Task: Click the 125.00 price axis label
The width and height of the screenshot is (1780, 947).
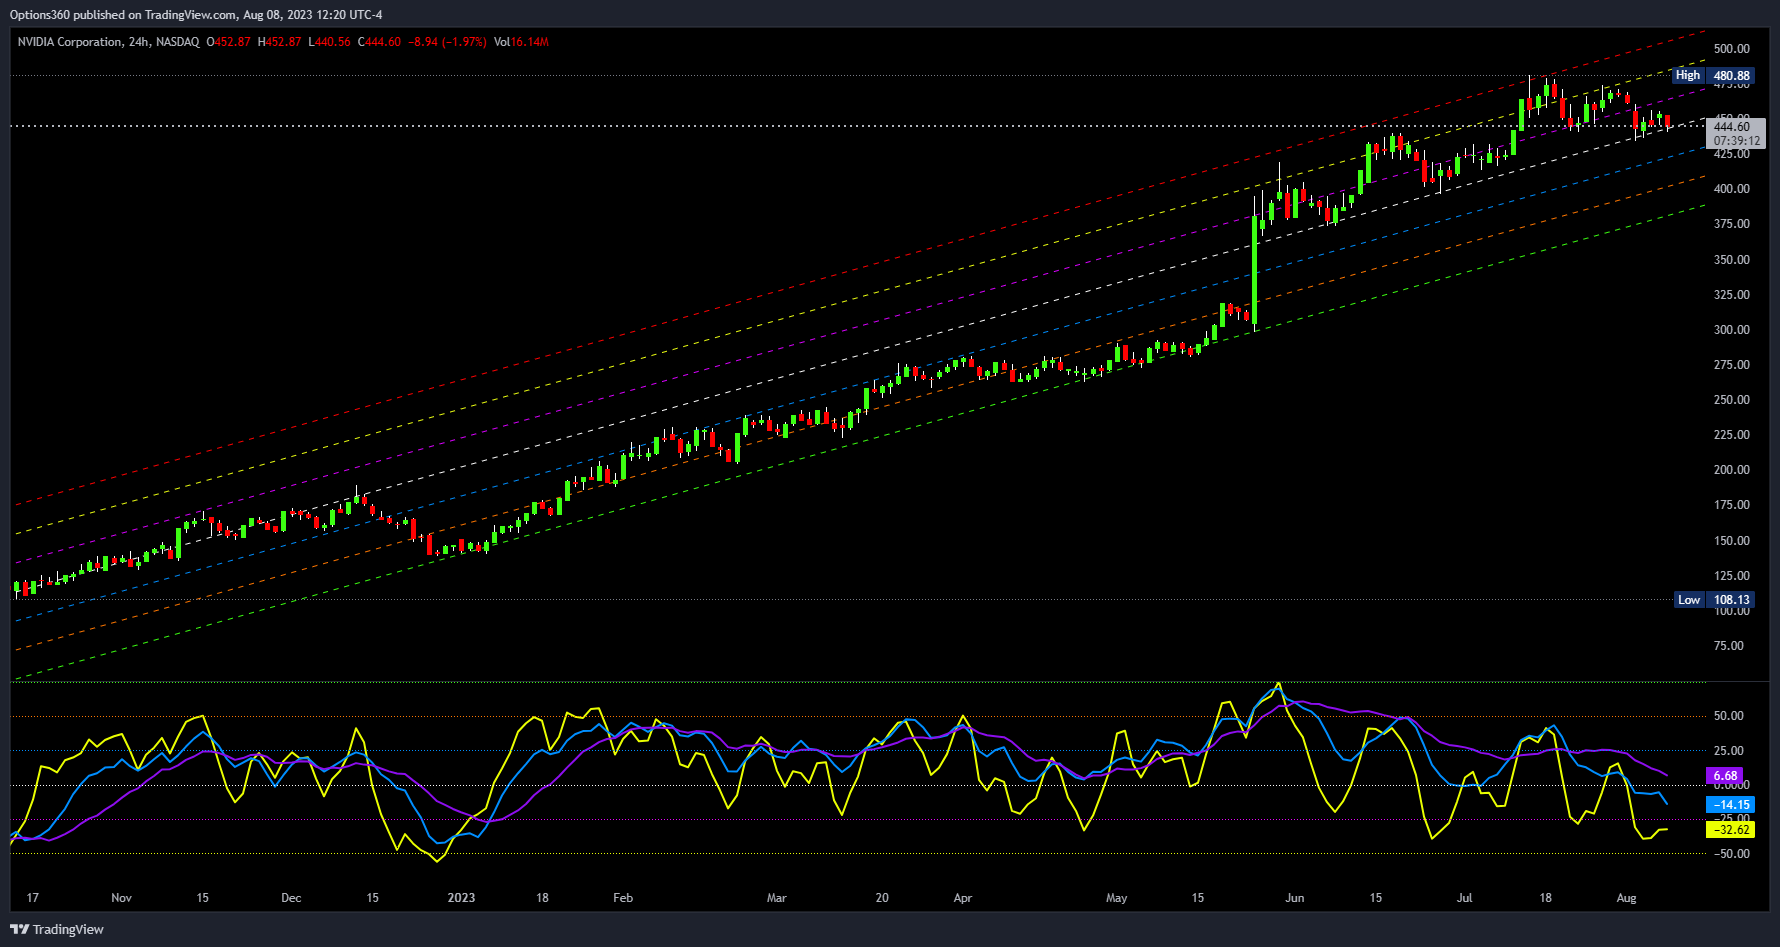Action: point(1732,575)
